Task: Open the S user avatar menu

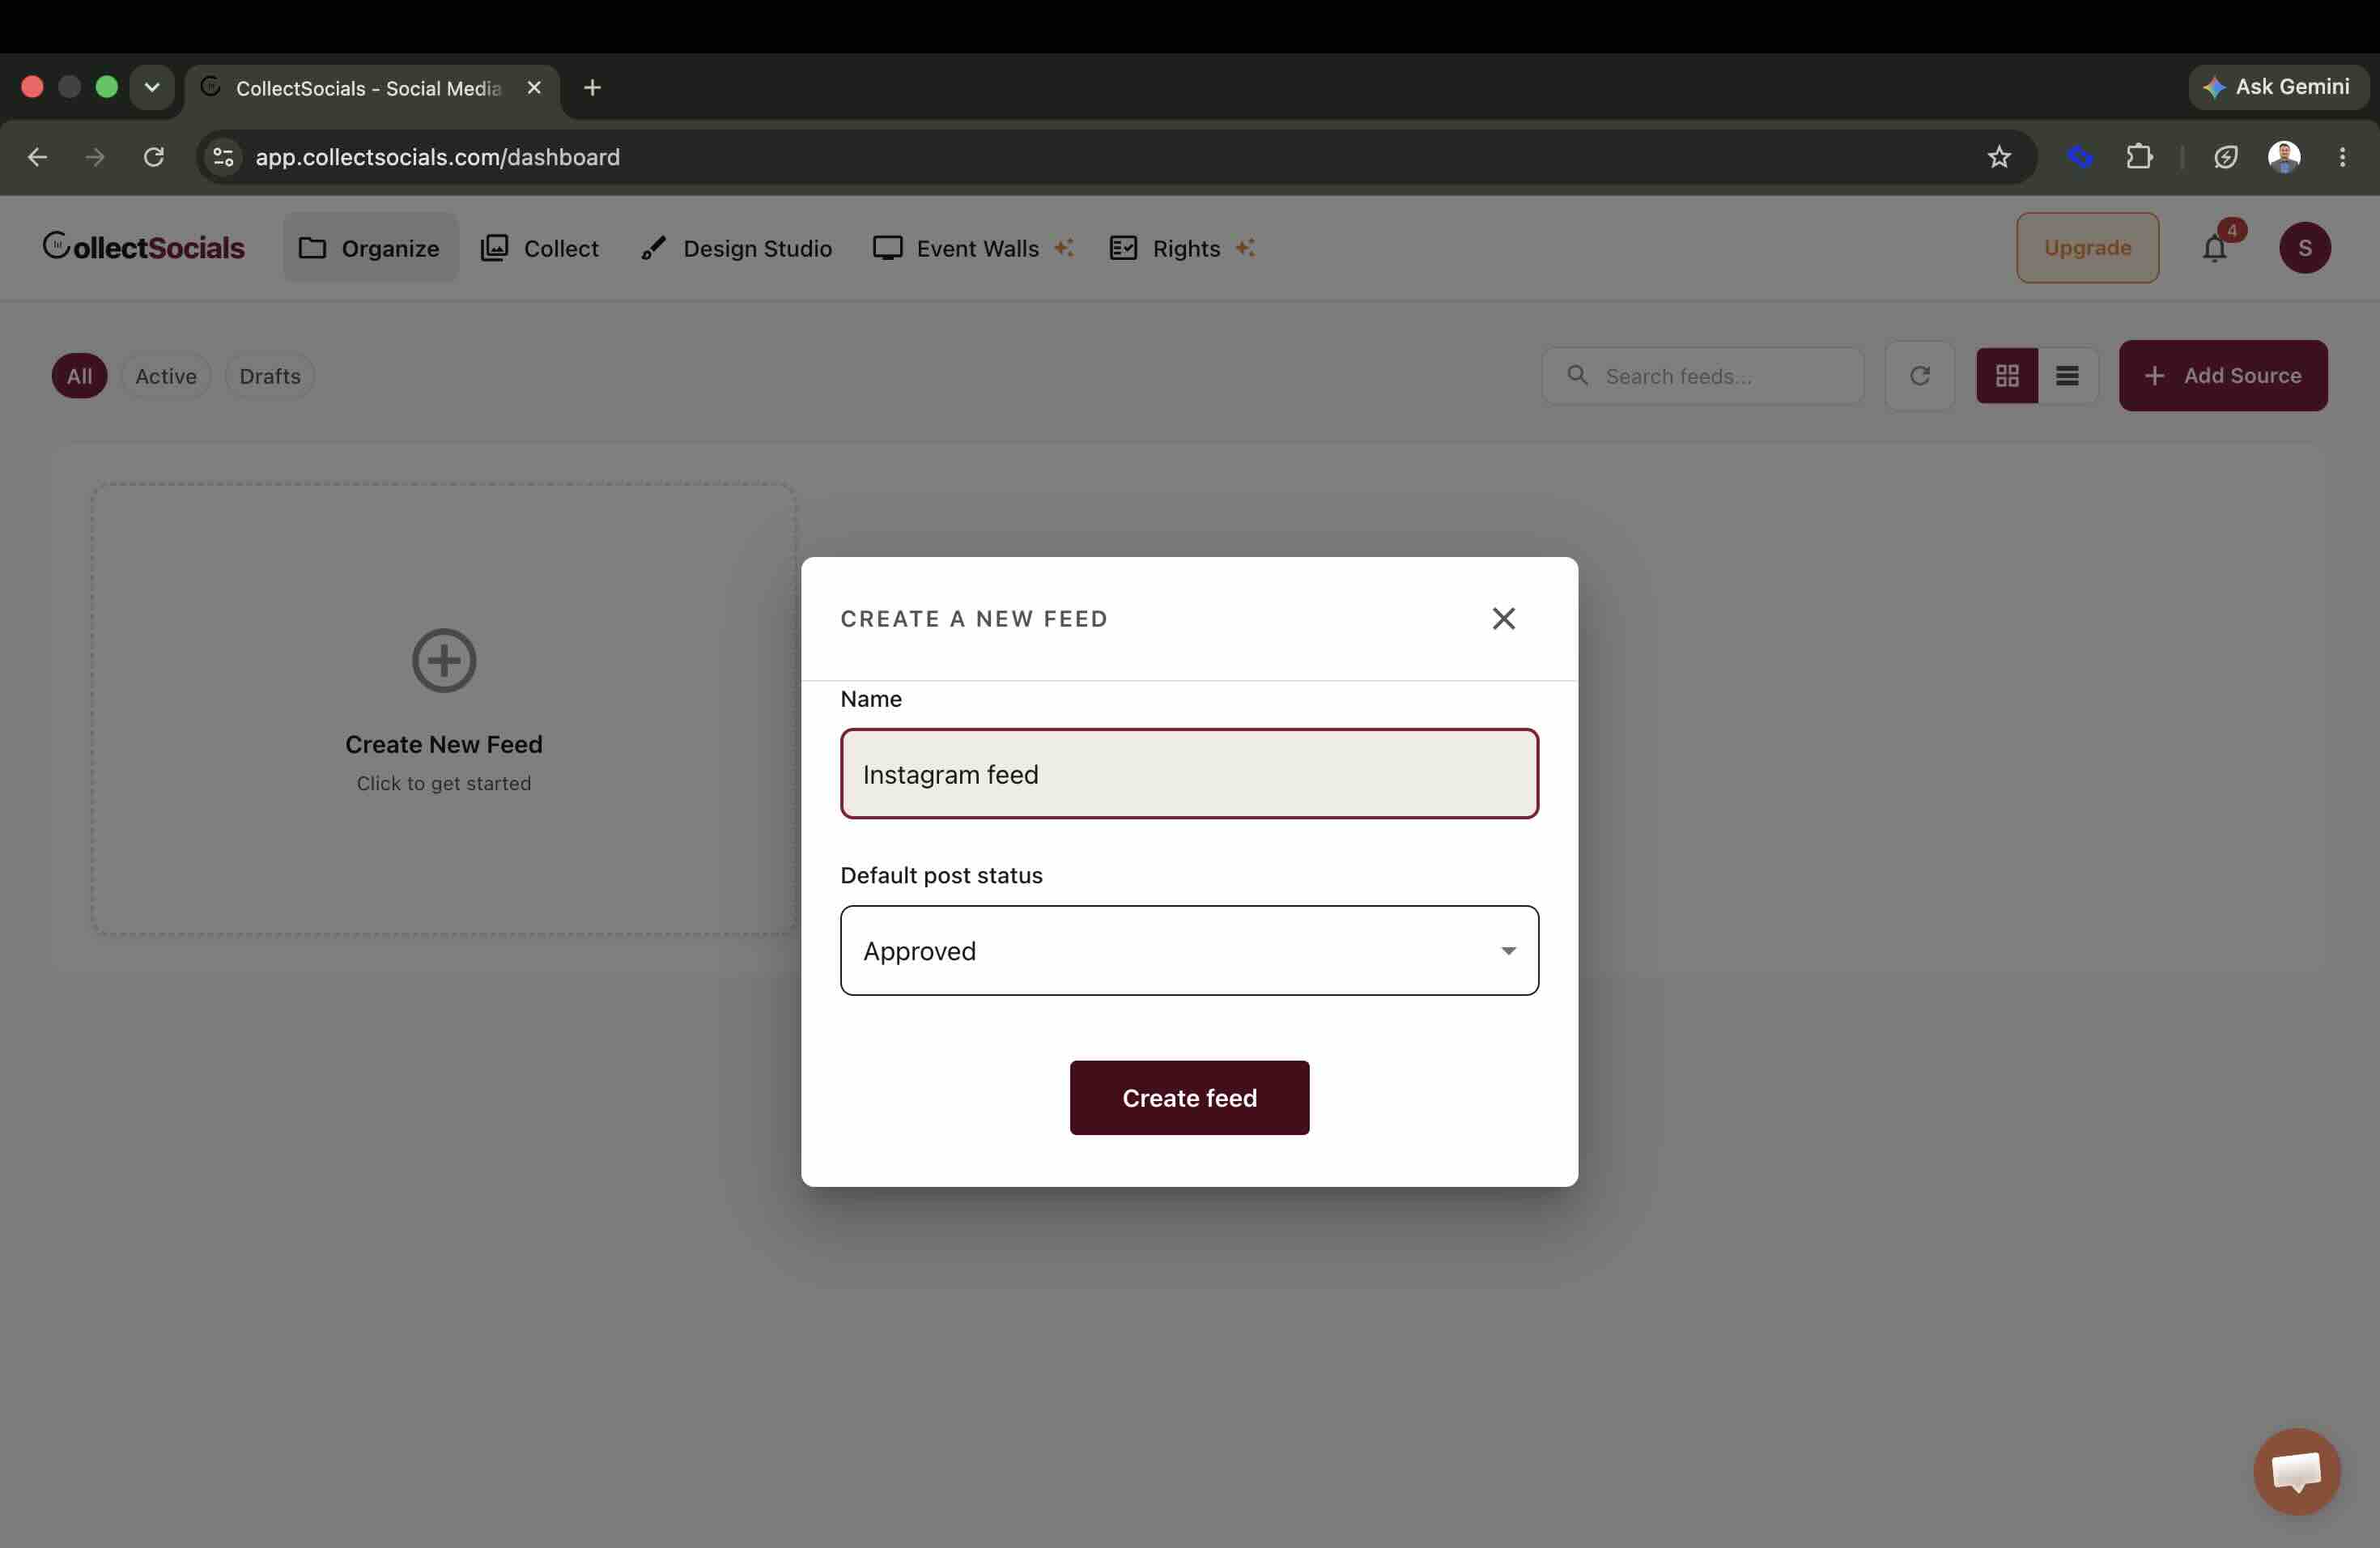Action: pyautogui.click(x=2305, y=248)
